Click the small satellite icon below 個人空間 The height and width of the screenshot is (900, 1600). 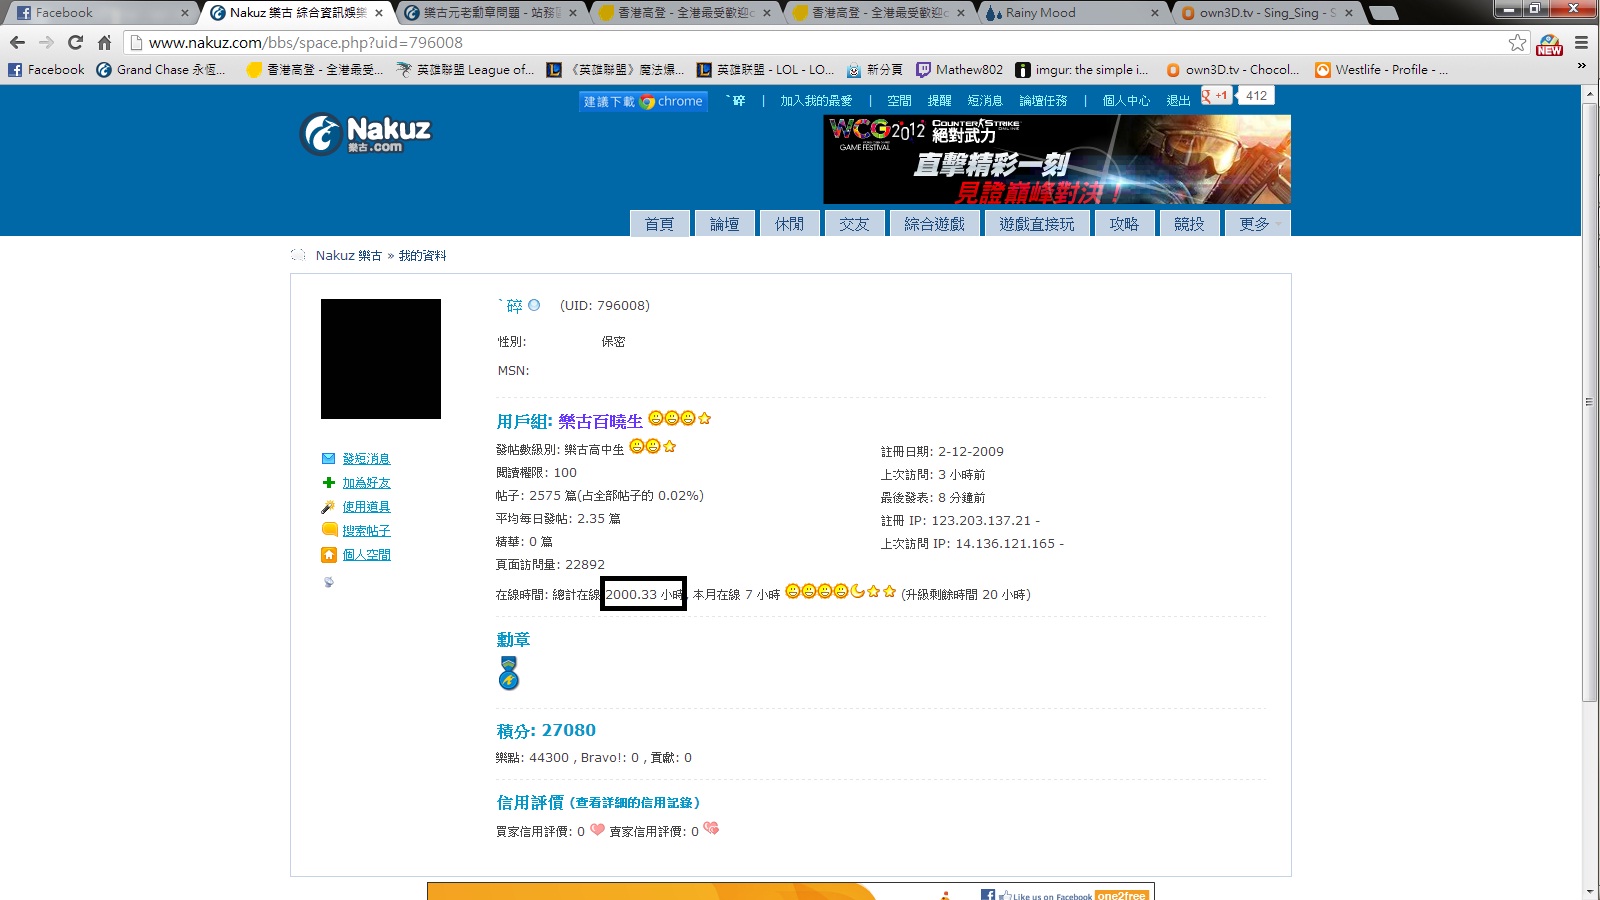point(328,582)
